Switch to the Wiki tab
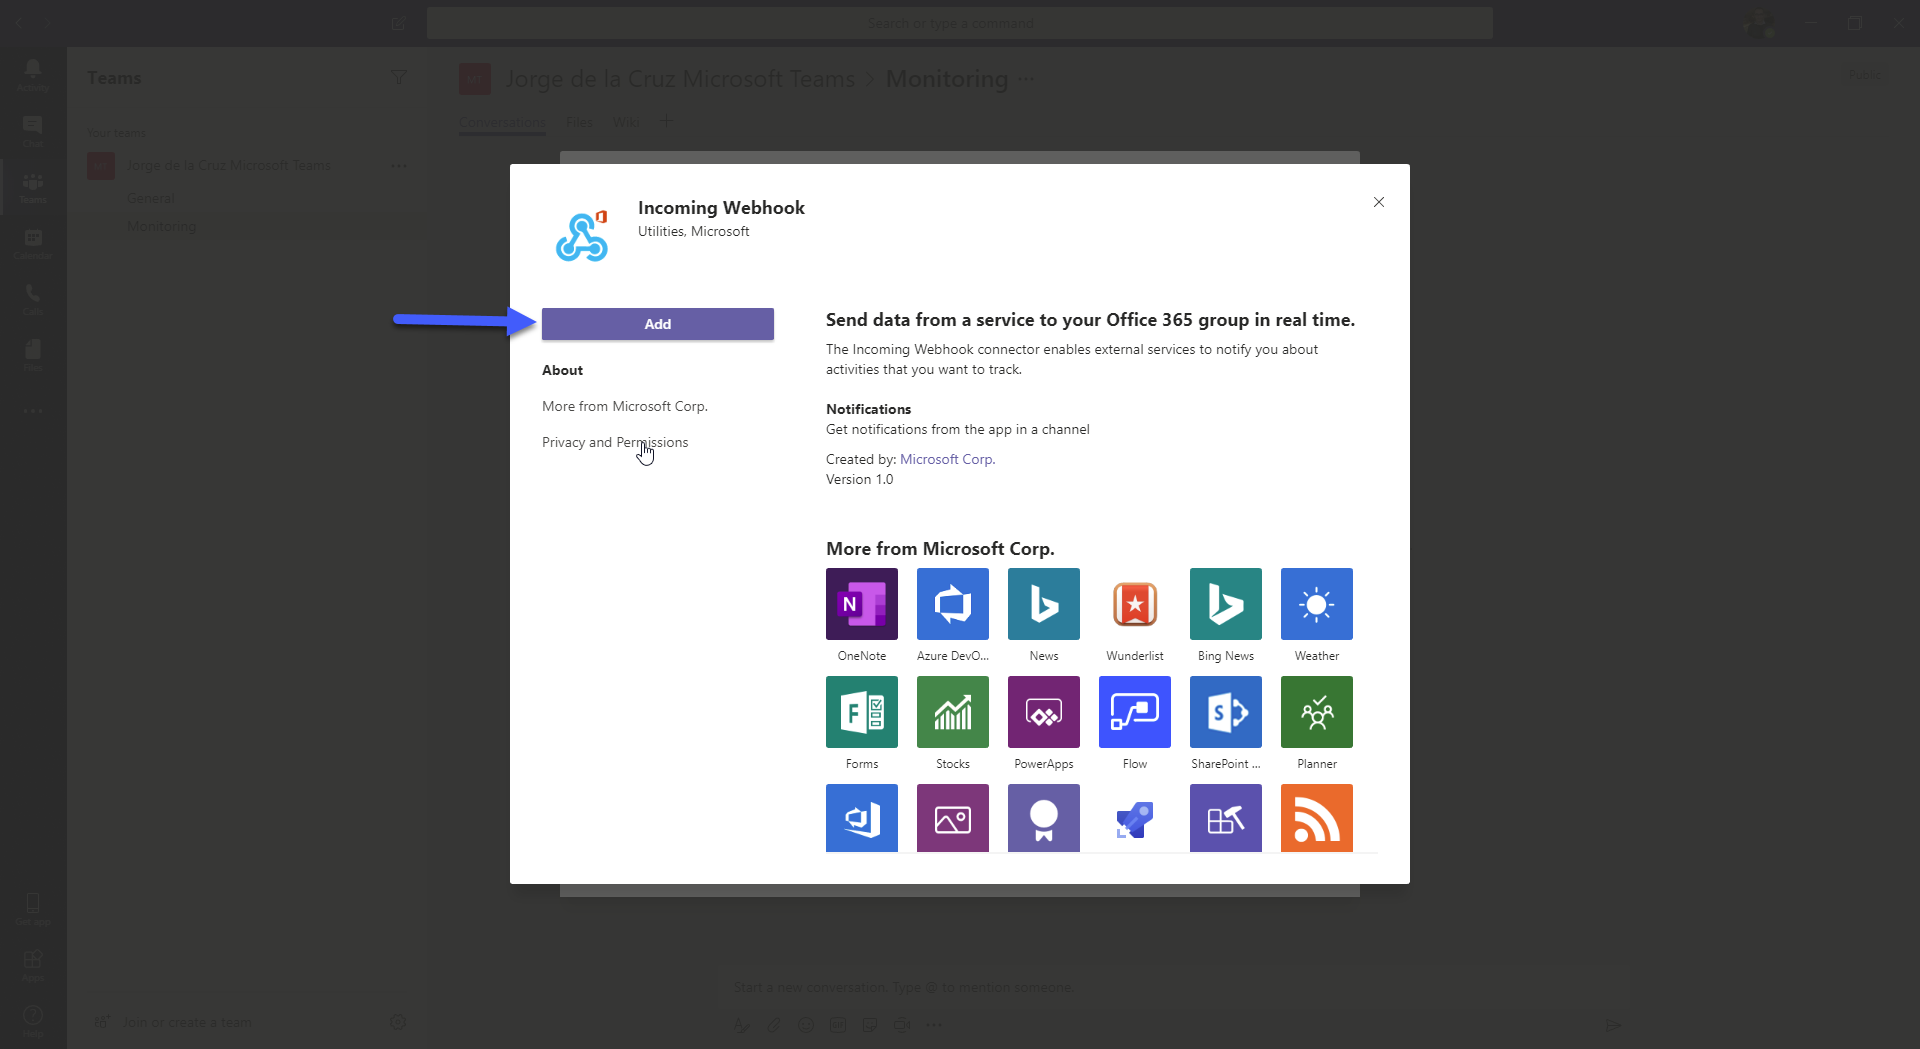This screenshot has width=1920, height=1049. pyautogui.click(x=626, y=122)
